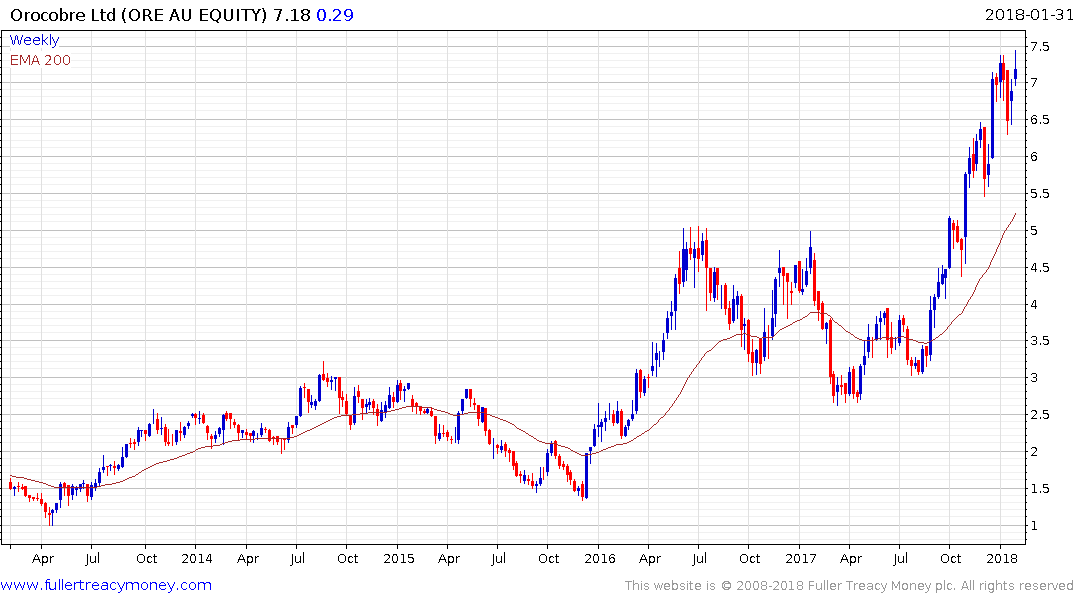Click the chart date 2018-01-31

(x=1029, y=14)
